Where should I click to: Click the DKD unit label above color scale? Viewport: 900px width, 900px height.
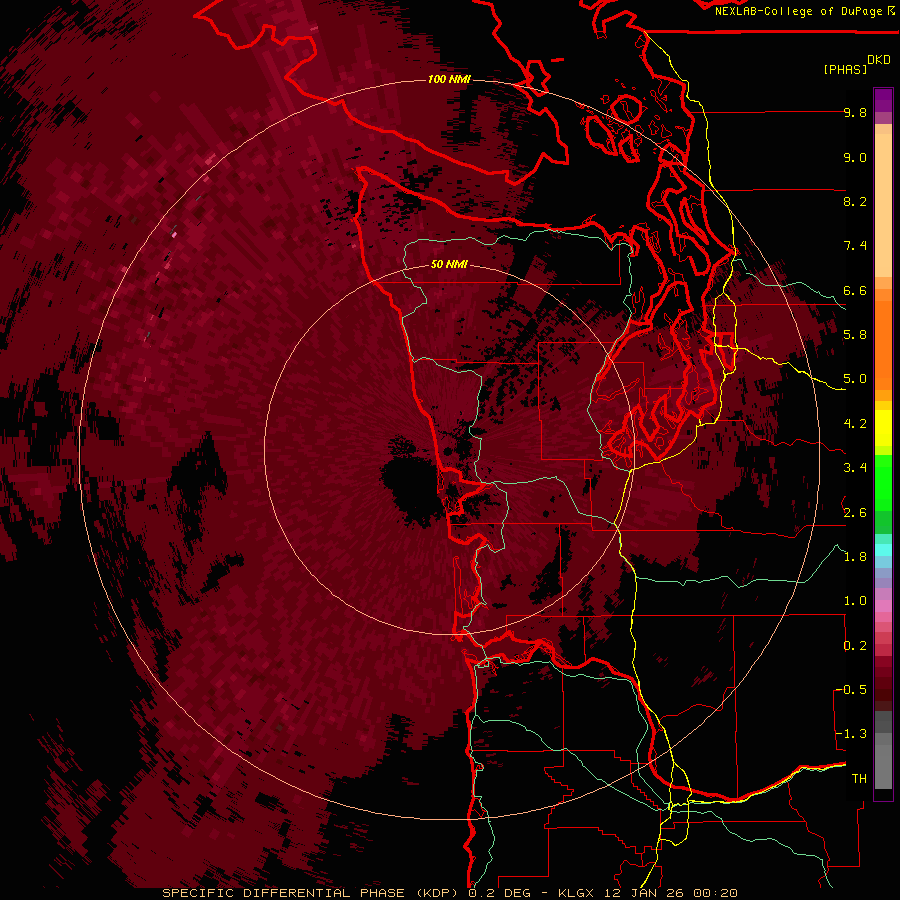(x=878, y=60)
